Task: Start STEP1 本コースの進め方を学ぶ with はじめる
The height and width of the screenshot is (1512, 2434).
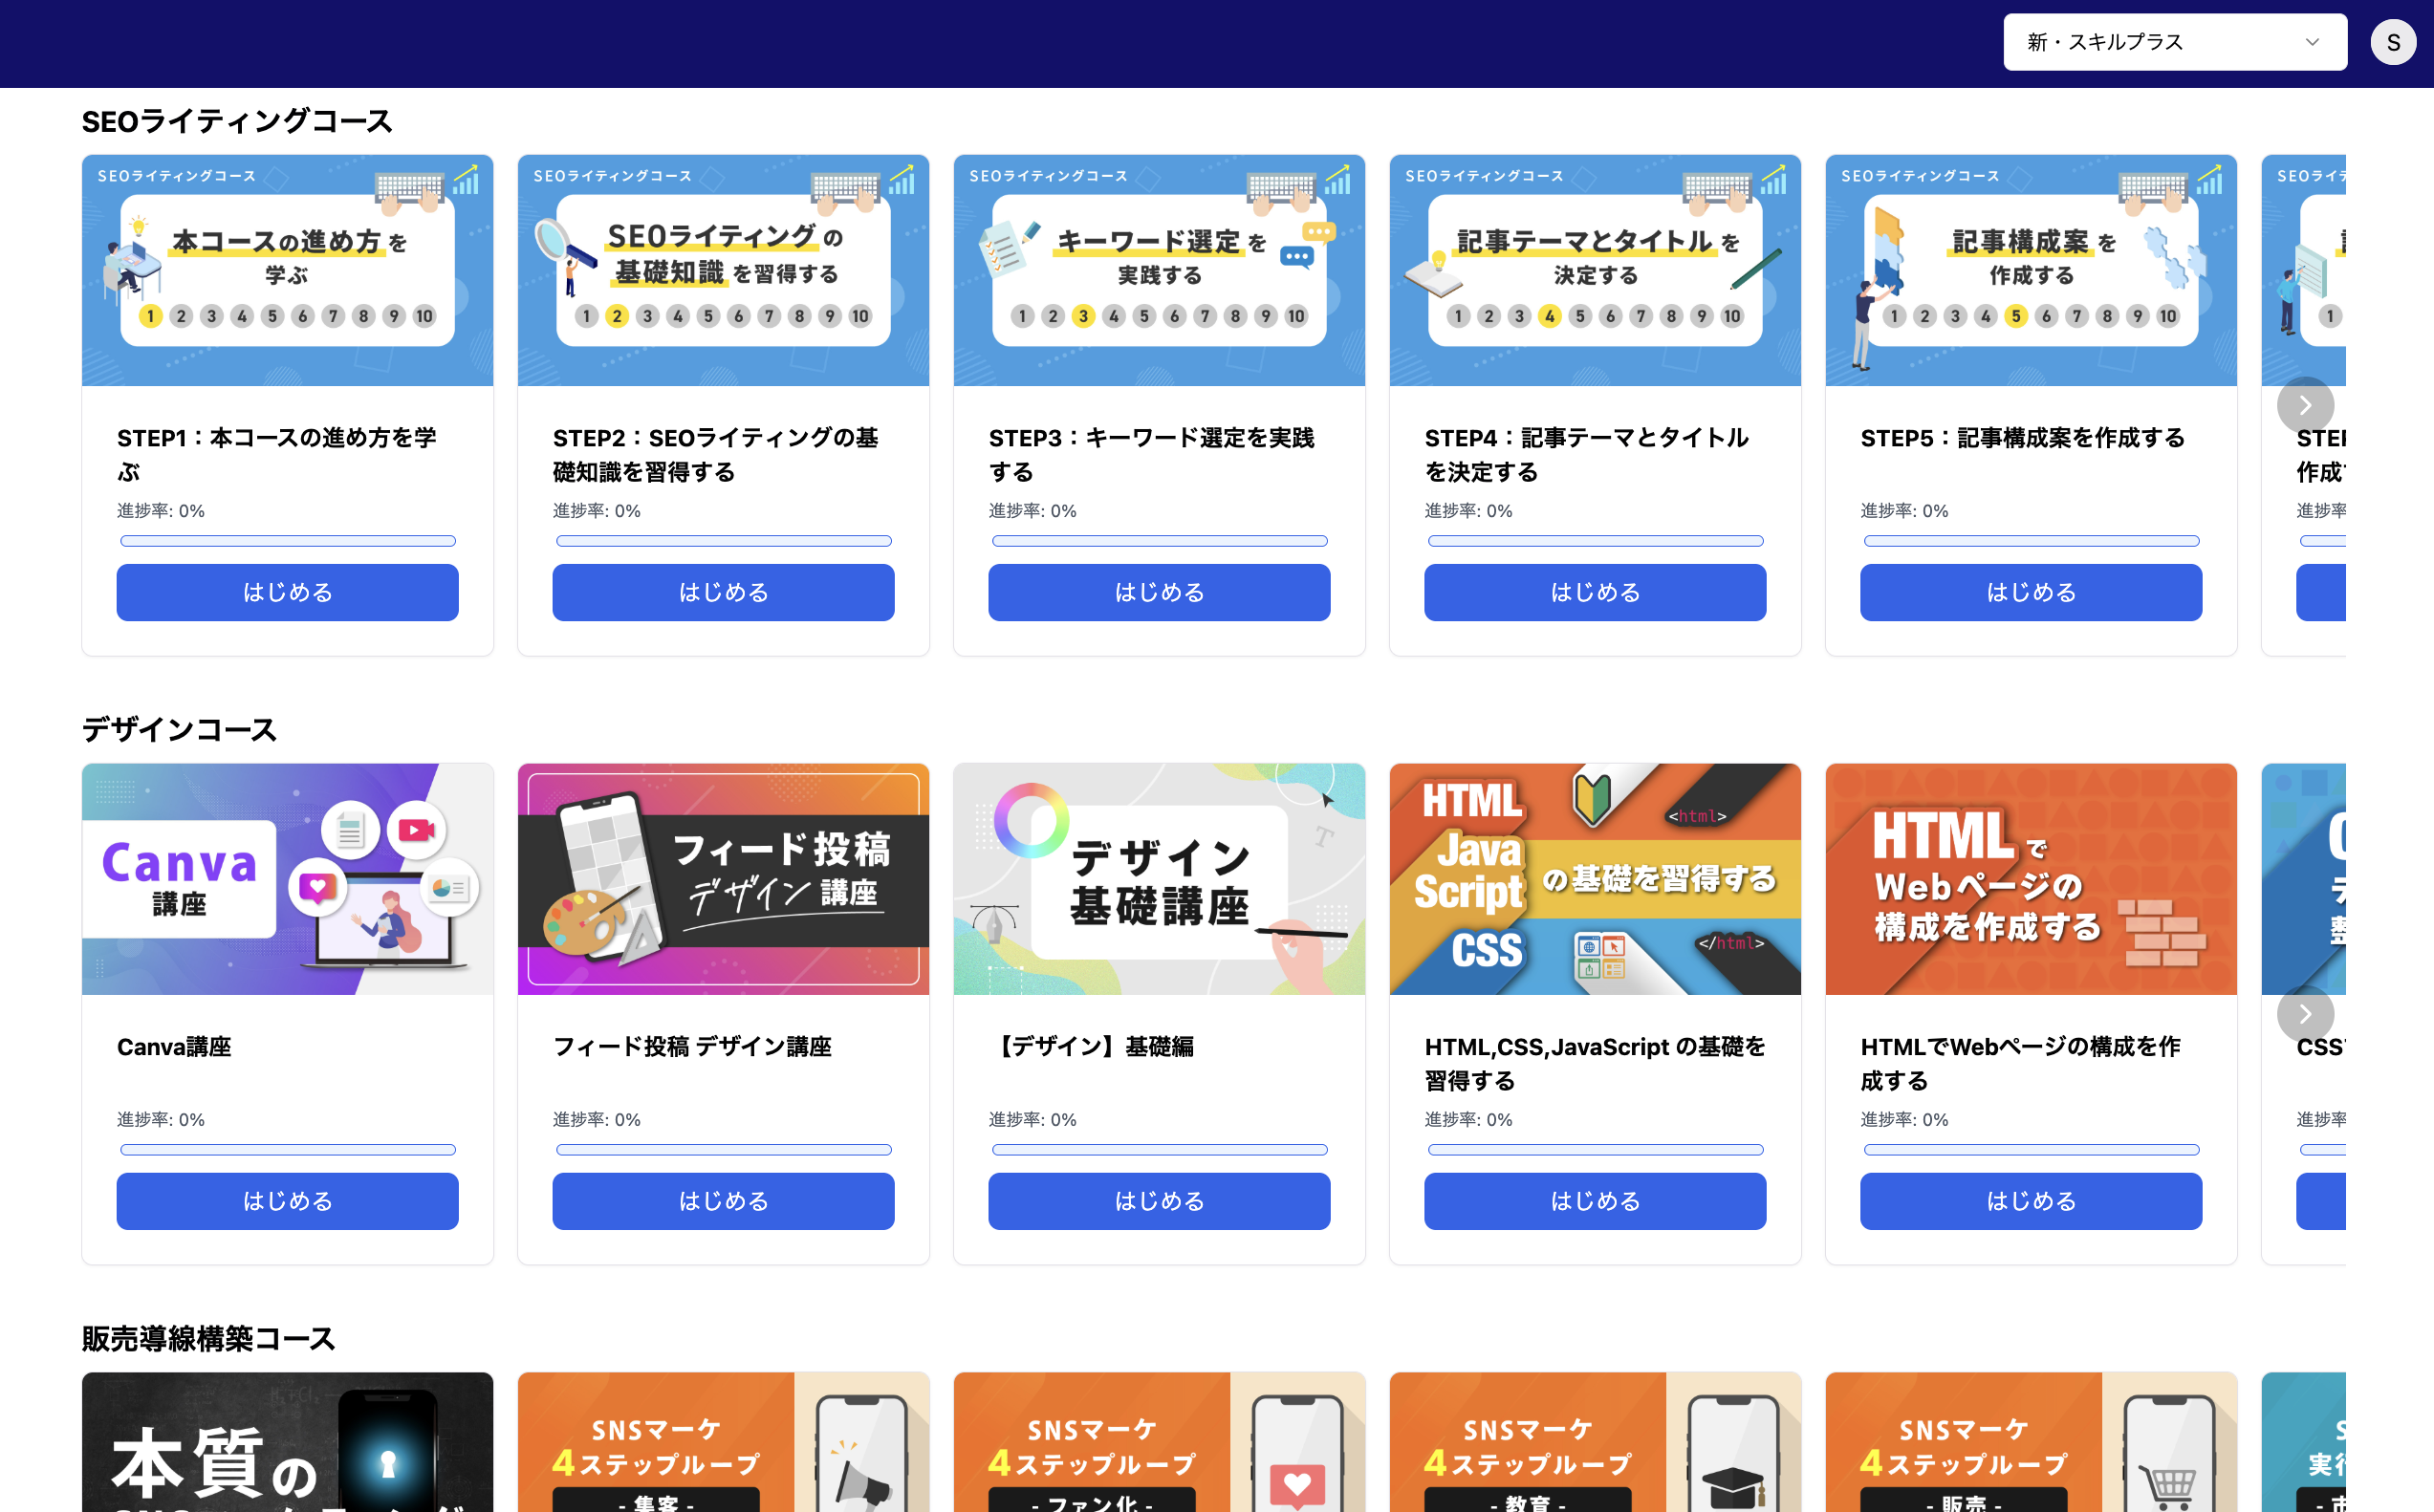Action: 287,592
